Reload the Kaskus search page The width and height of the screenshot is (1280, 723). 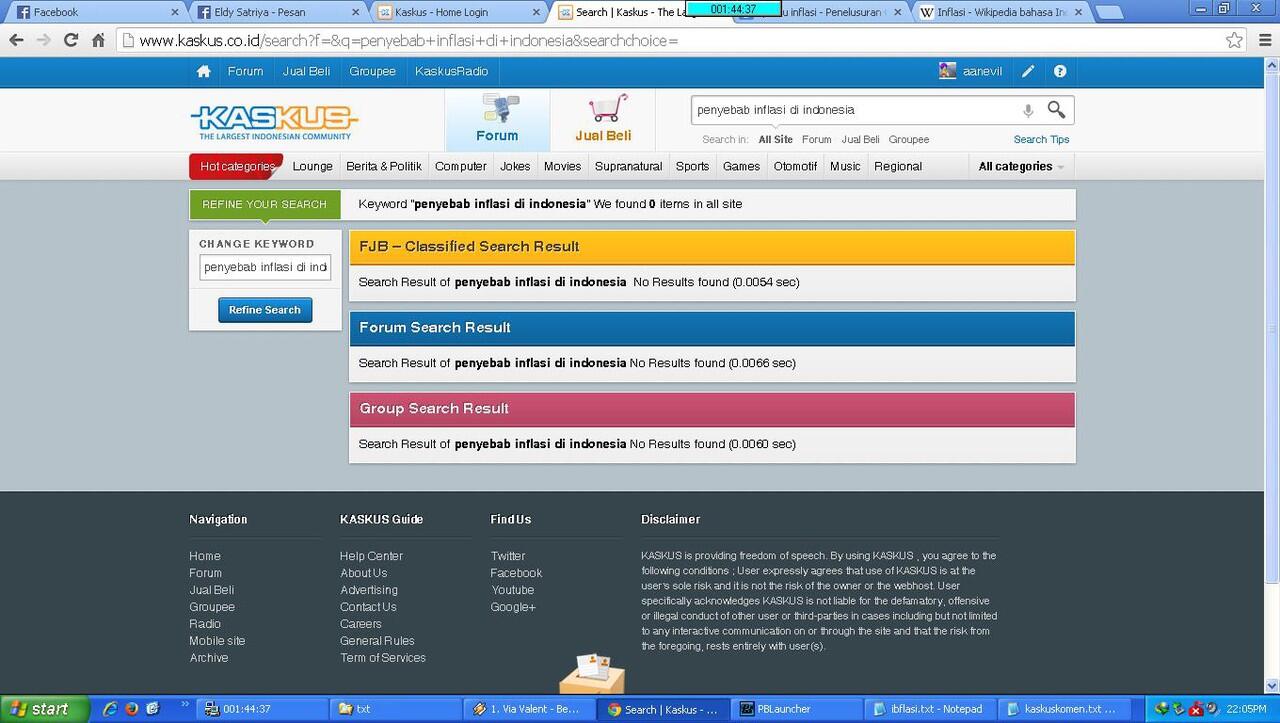point(70,41)
